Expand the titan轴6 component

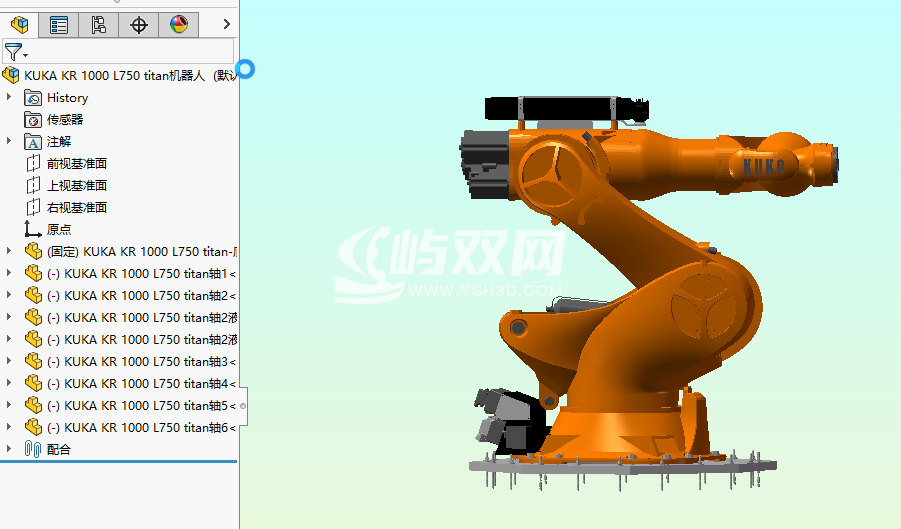9,426
